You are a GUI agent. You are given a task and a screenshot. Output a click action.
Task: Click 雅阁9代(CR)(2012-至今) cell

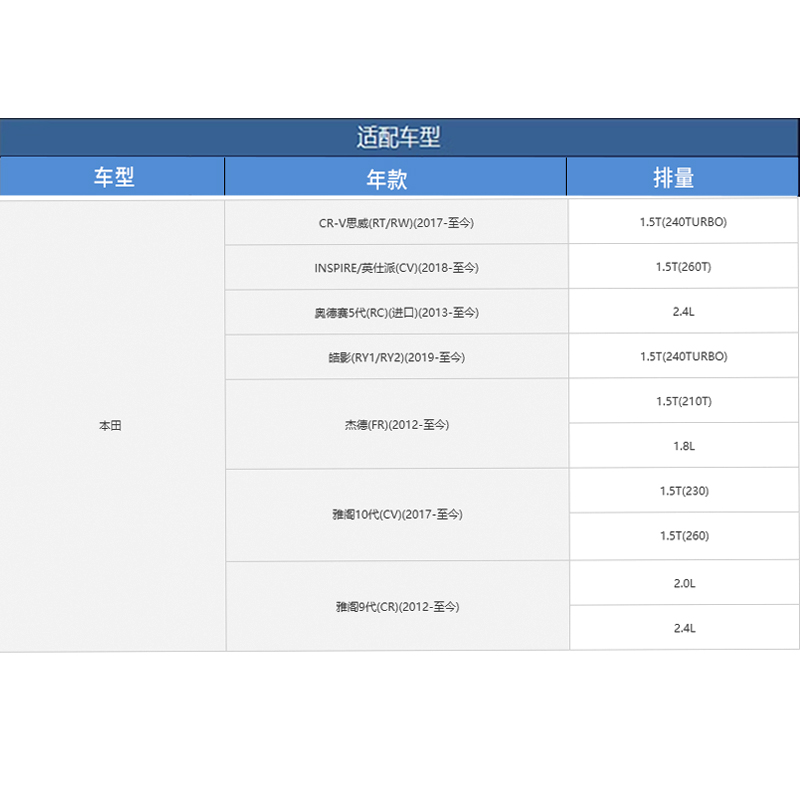(x=396, y=606)
